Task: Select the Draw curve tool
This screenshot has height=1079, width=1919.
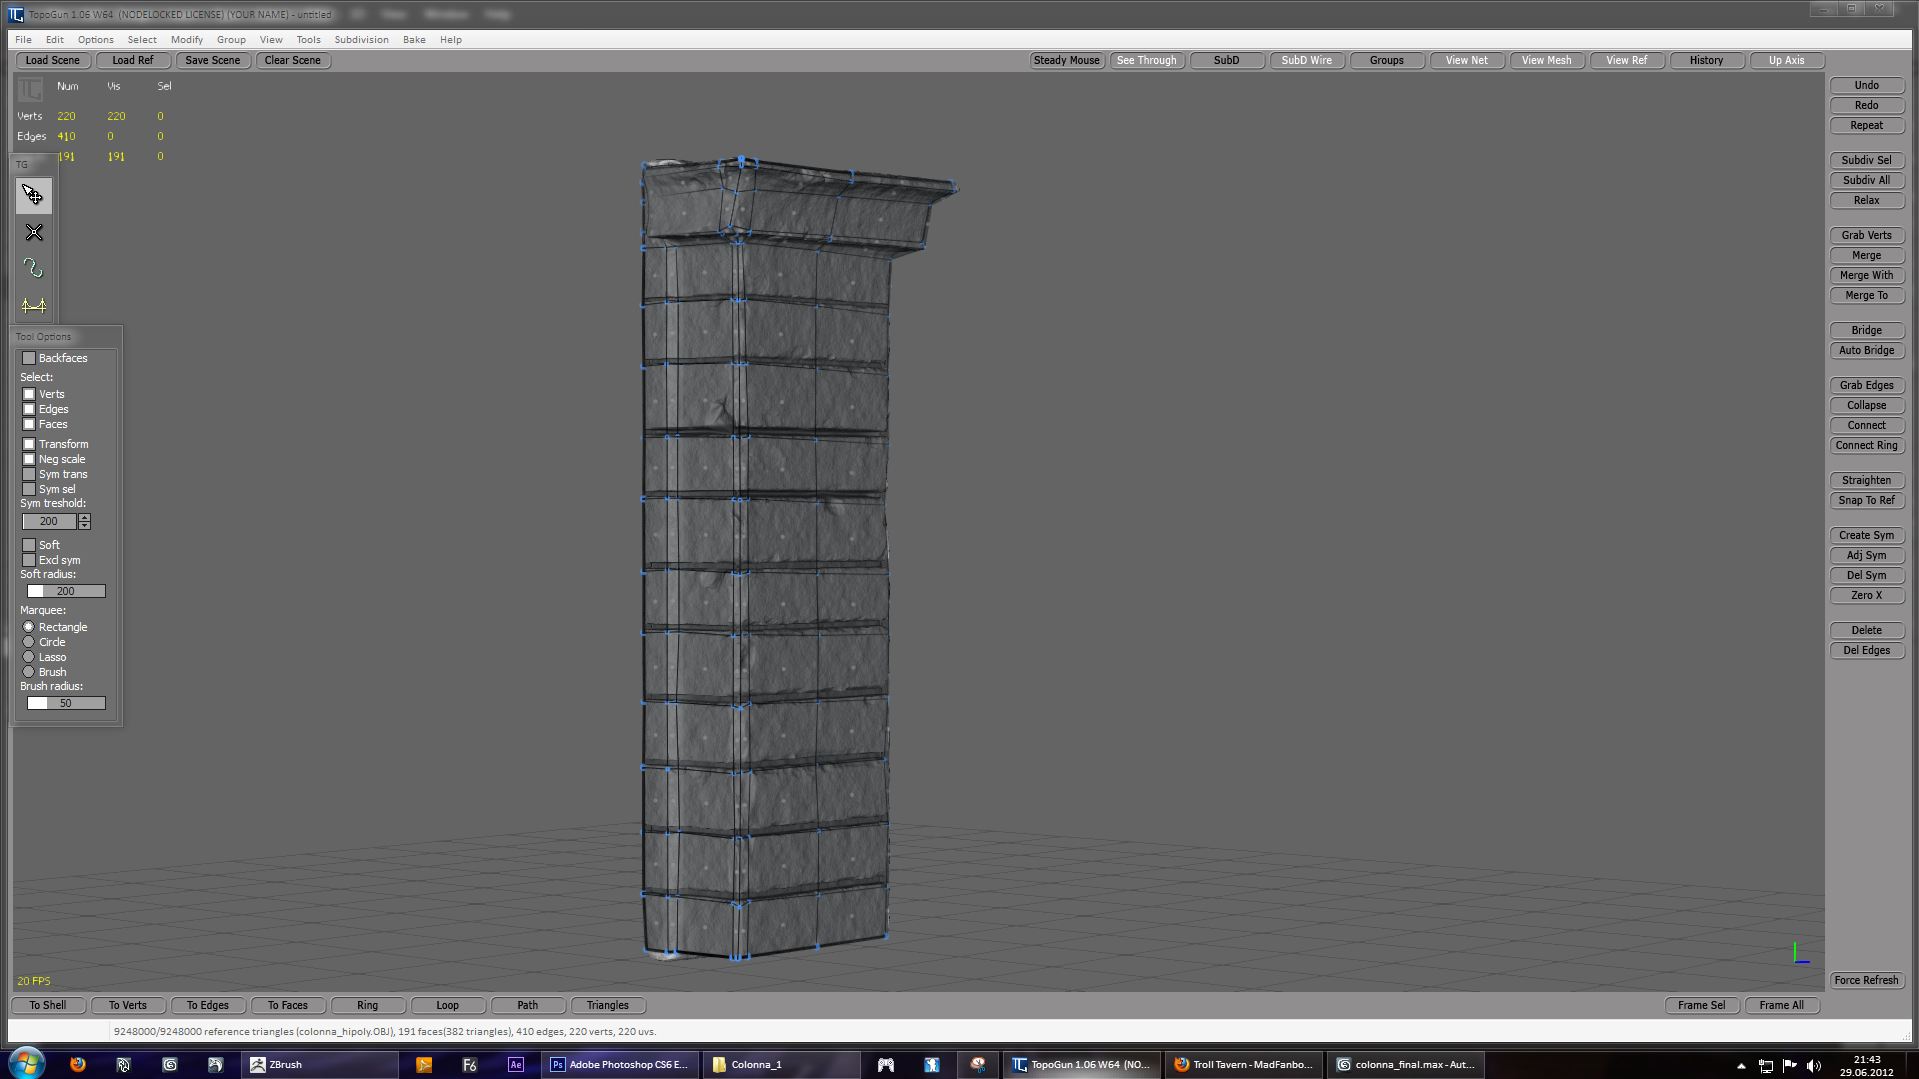Action: (33, 269)
